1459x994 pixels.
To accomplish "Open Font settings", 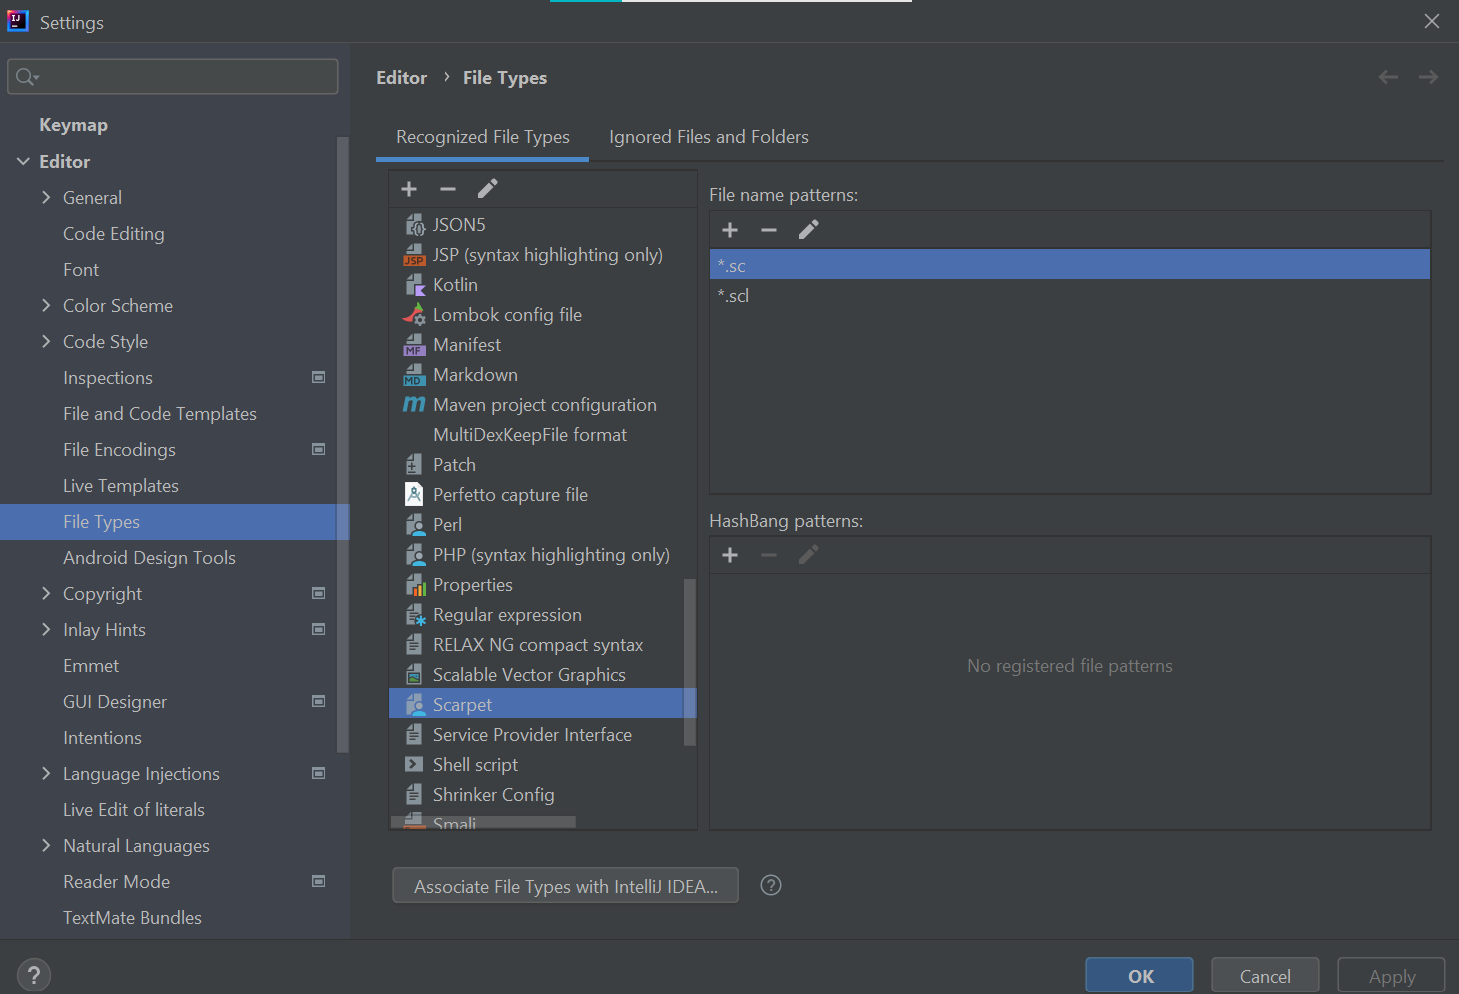I will click(81, 269).
